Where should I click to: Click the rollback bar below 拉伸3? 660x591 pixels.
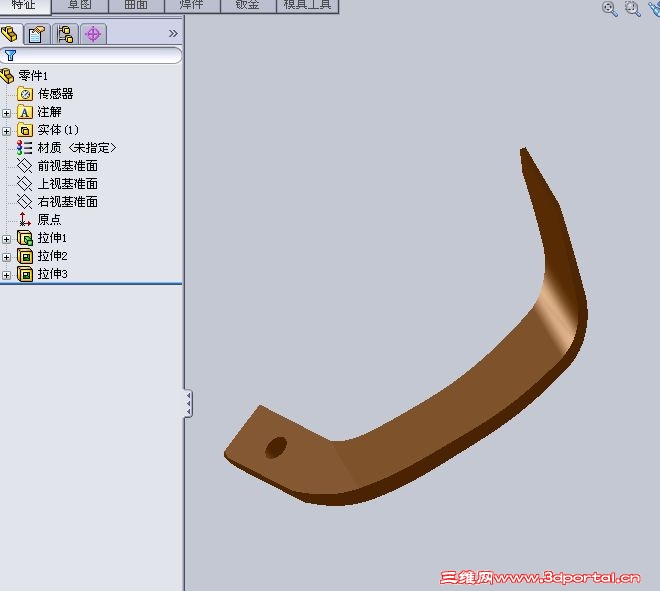click(91, 284)
